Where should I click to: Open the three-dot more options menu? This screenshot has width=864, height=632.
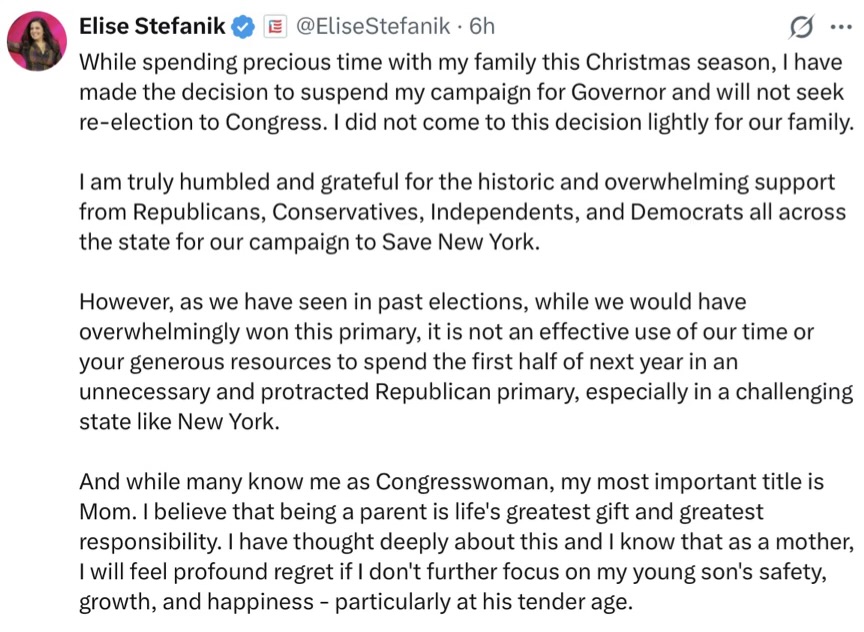coord(838,26)
